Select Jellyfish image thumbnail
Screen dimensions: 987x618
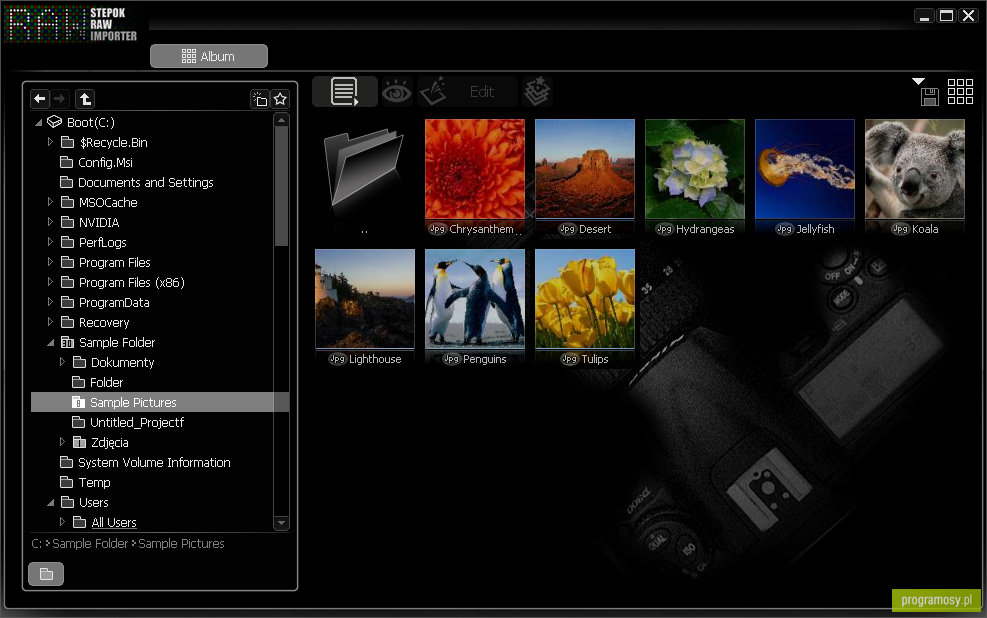tap(805, 169)
